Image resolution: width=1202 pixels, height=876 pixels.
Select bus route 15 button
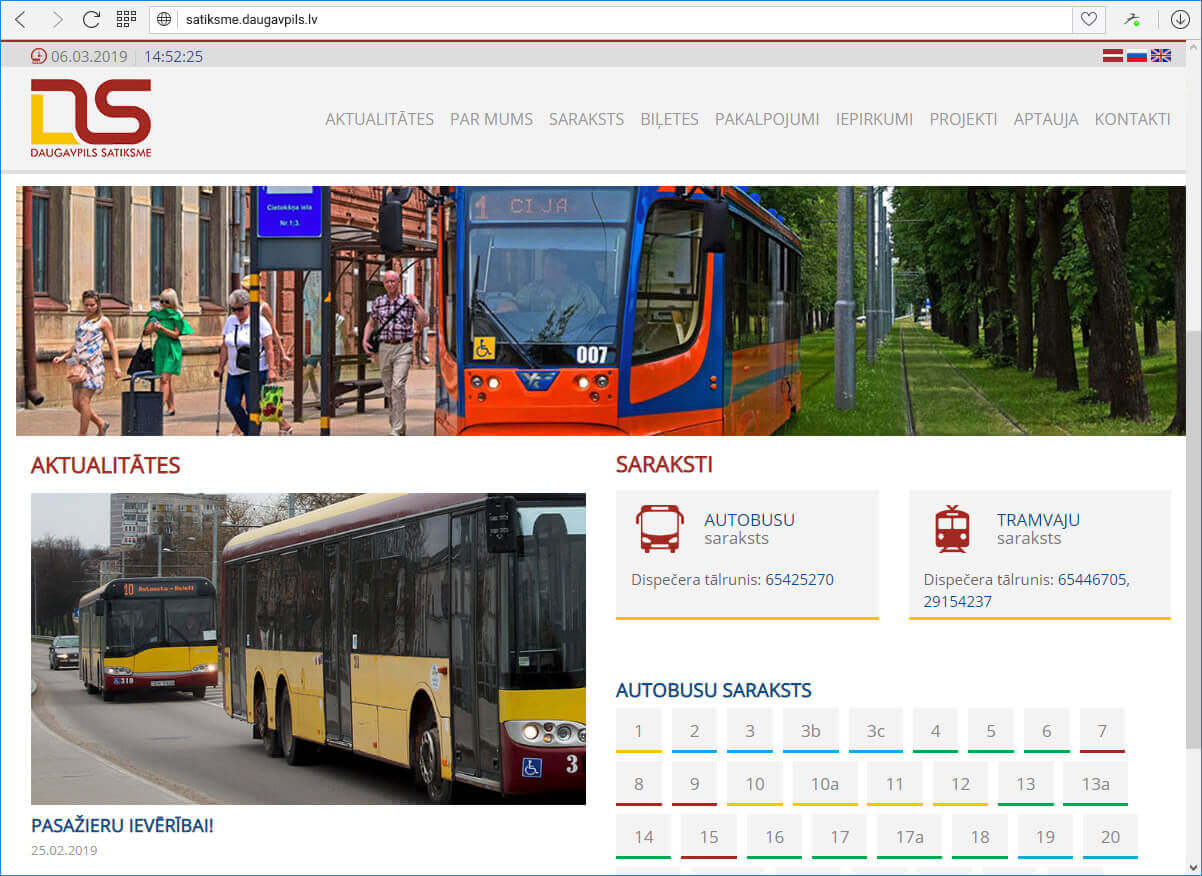pos(709,836)
